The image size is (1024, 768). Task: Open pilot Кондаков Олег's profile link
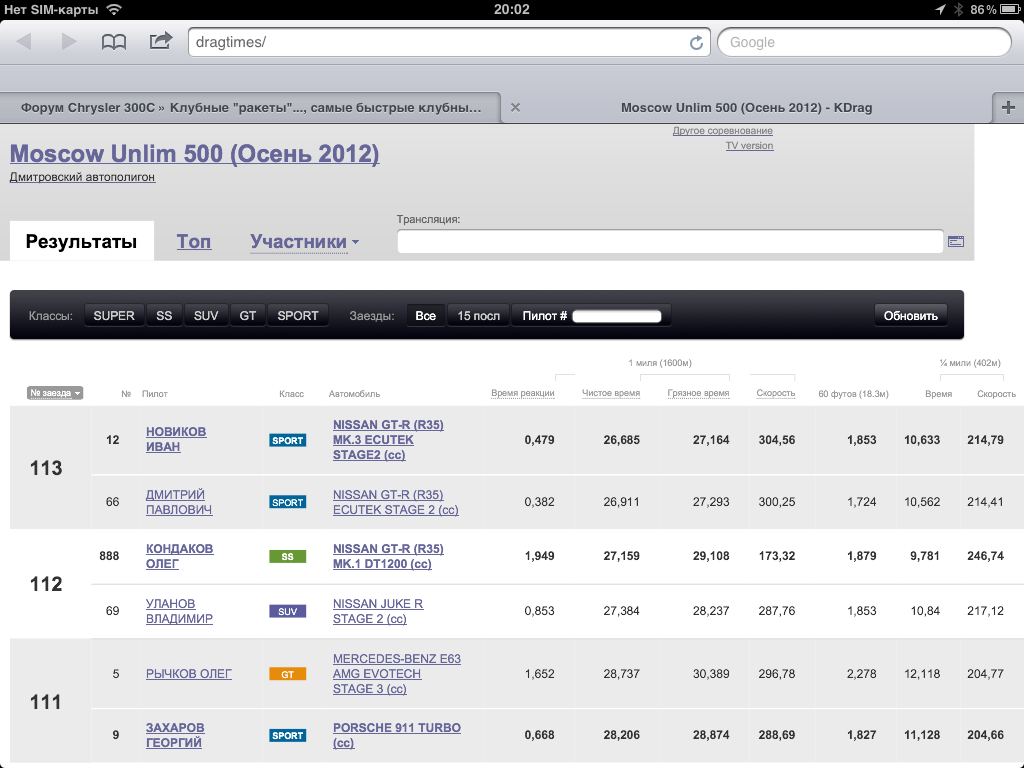[179, 556]
